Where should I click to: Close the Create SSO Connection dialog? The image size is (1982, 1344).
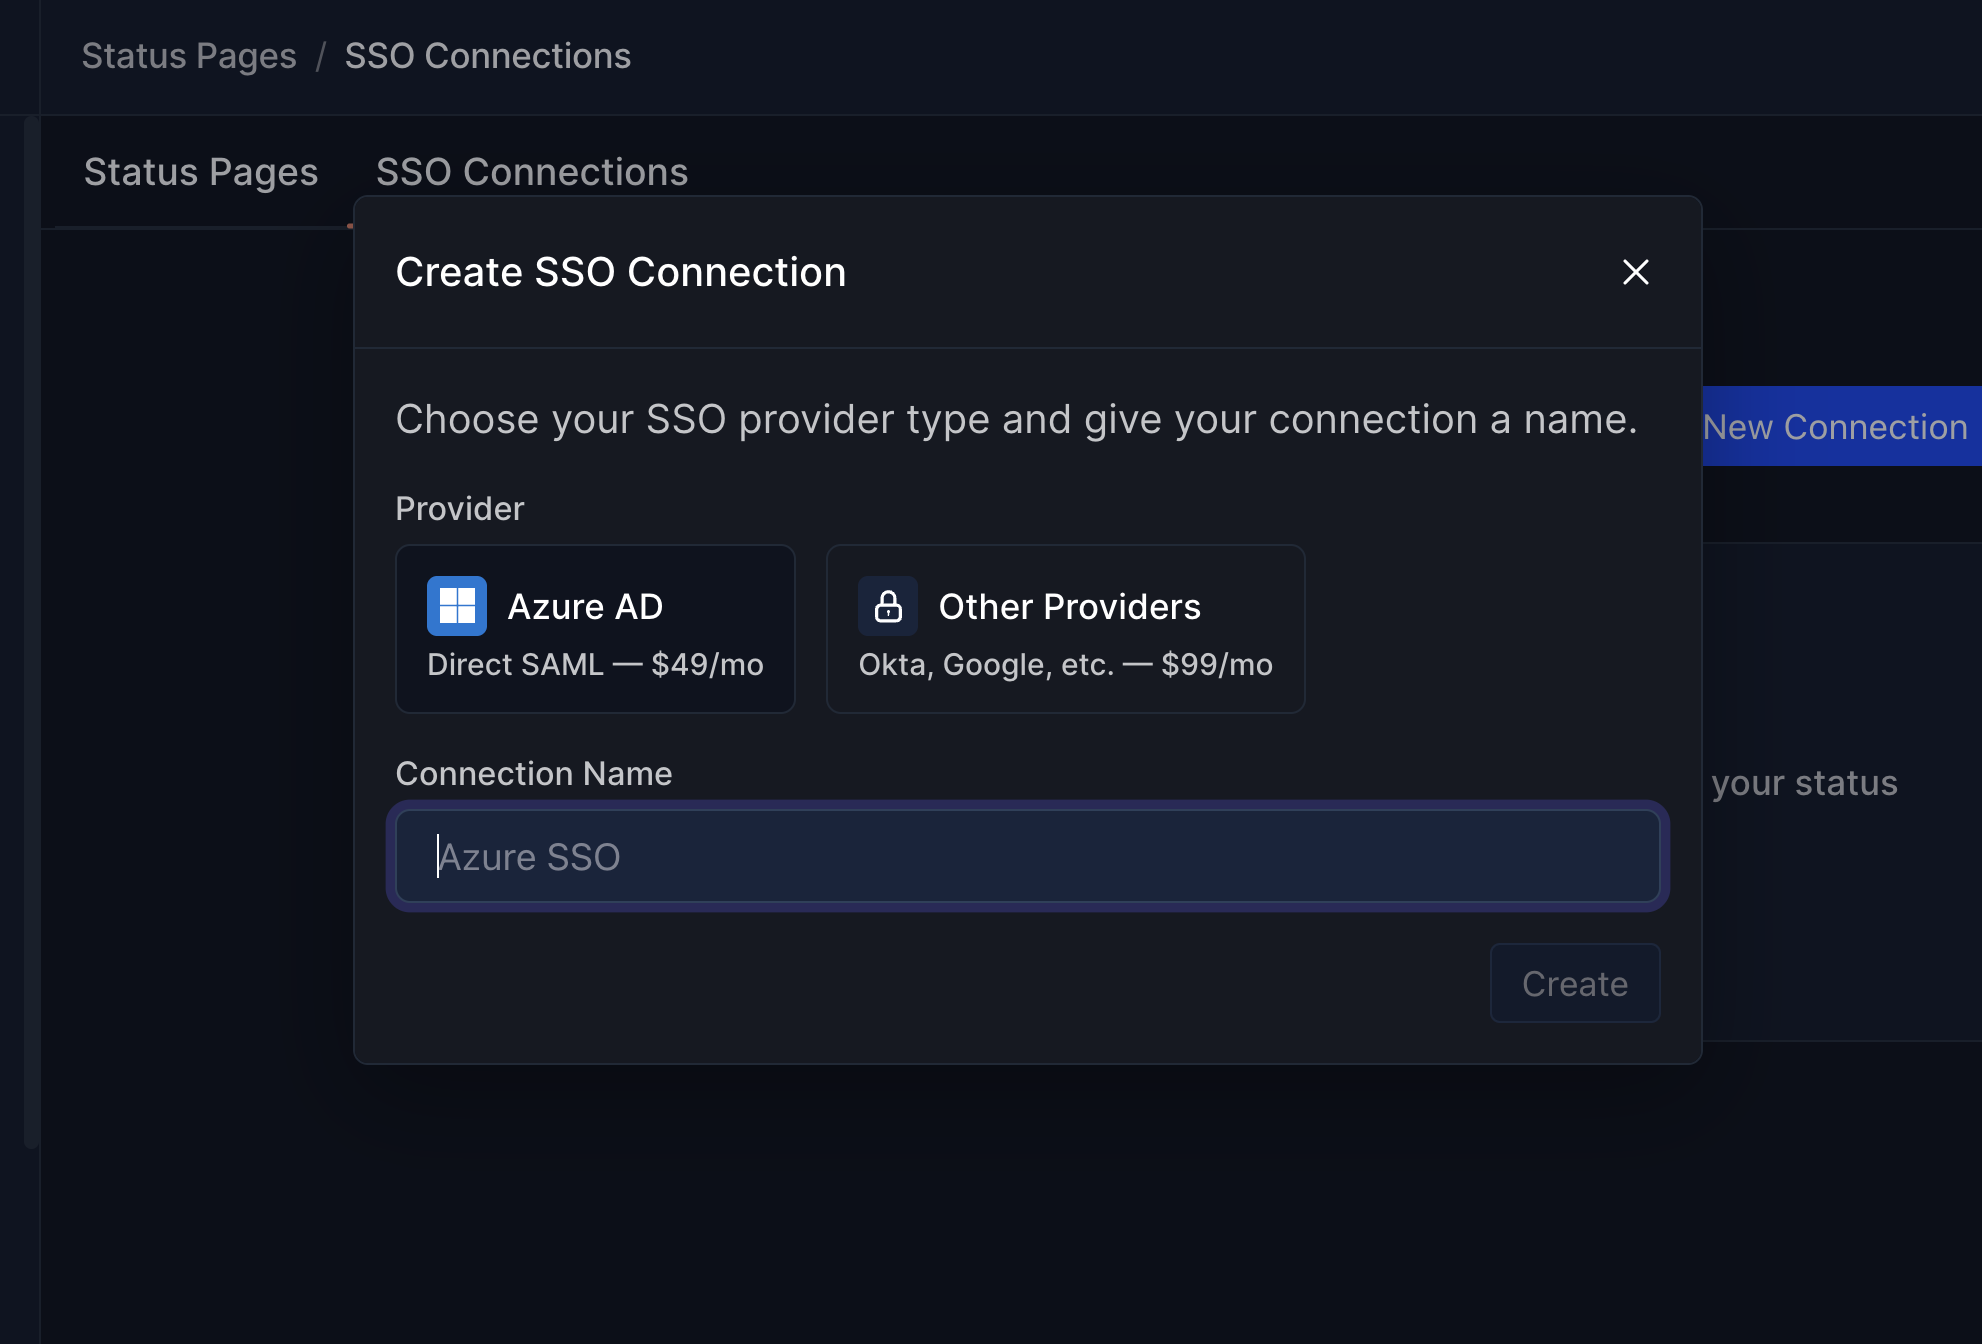(1635, 271)
